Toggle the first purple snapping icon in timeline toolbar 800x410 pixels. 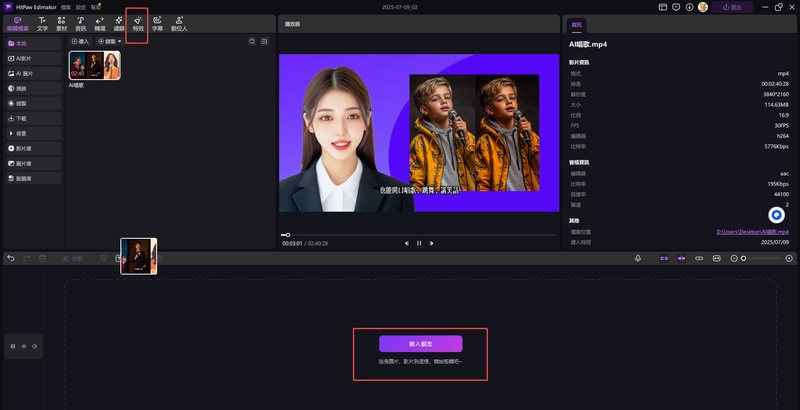coord(664,259)
